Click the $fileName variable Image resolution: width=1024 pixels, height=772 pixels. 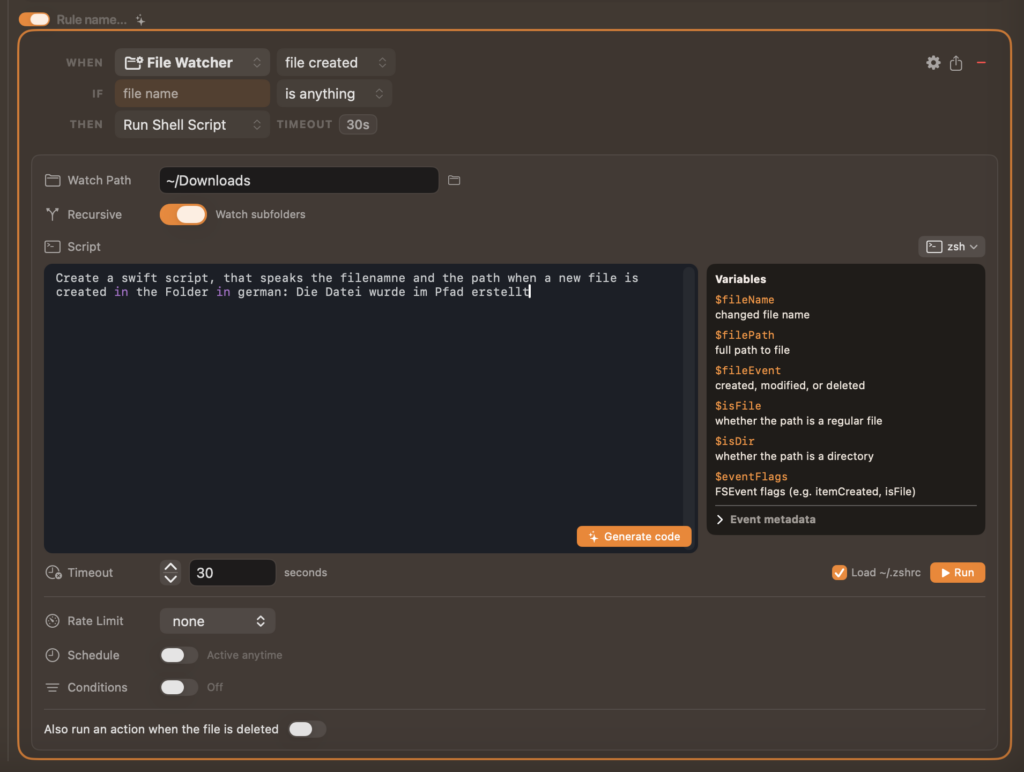(744, 300)
